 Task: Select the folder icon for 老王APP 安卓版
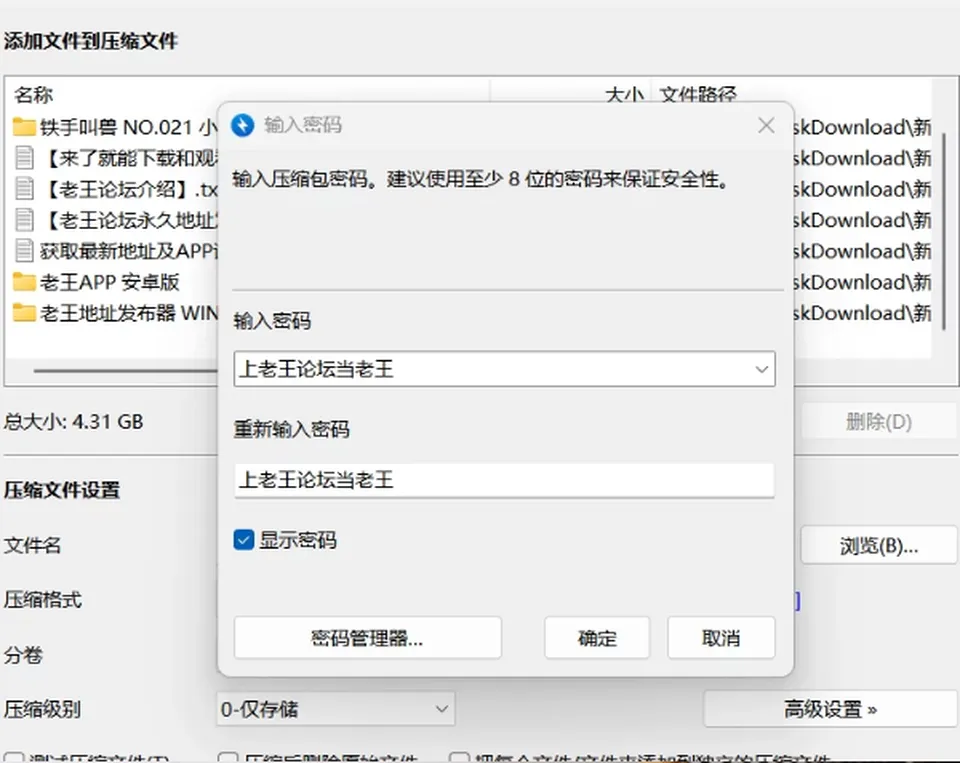[24, 282]
